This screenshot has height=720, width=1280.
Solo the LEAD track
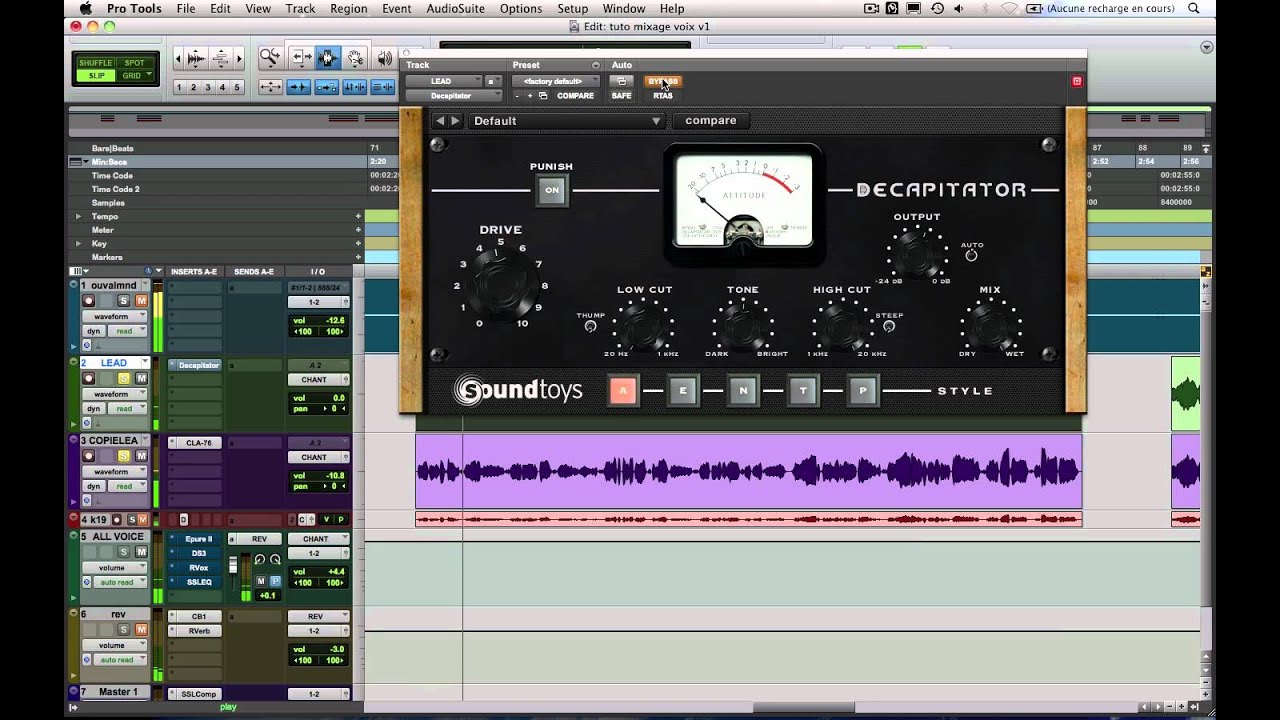[x=124, y=378]
